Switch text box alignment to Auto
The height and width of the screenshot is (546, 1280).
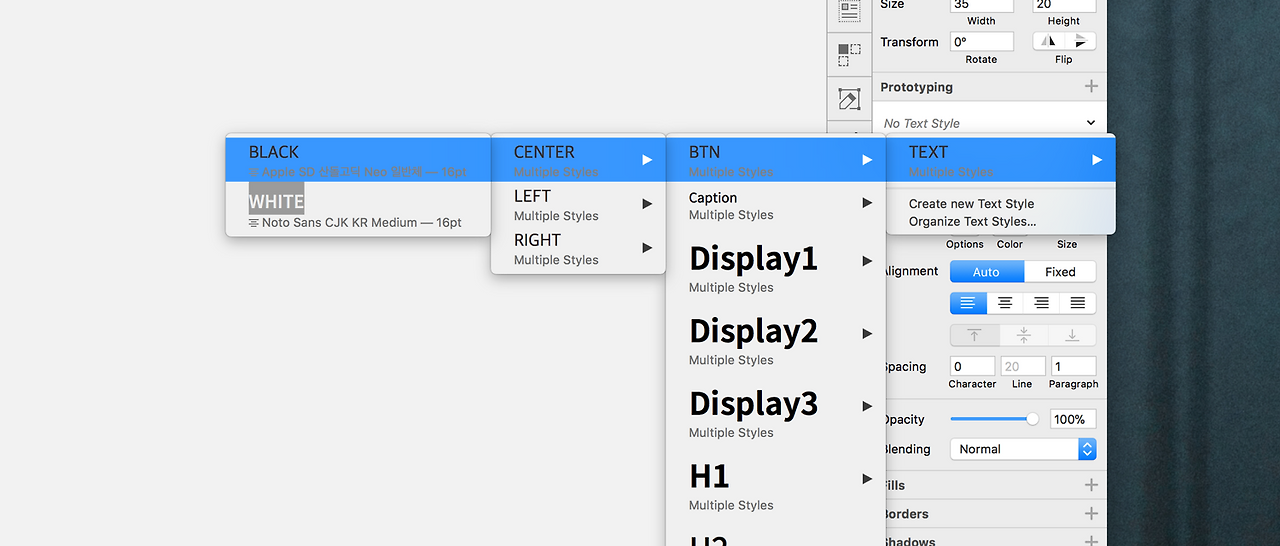tap(986, 272)
